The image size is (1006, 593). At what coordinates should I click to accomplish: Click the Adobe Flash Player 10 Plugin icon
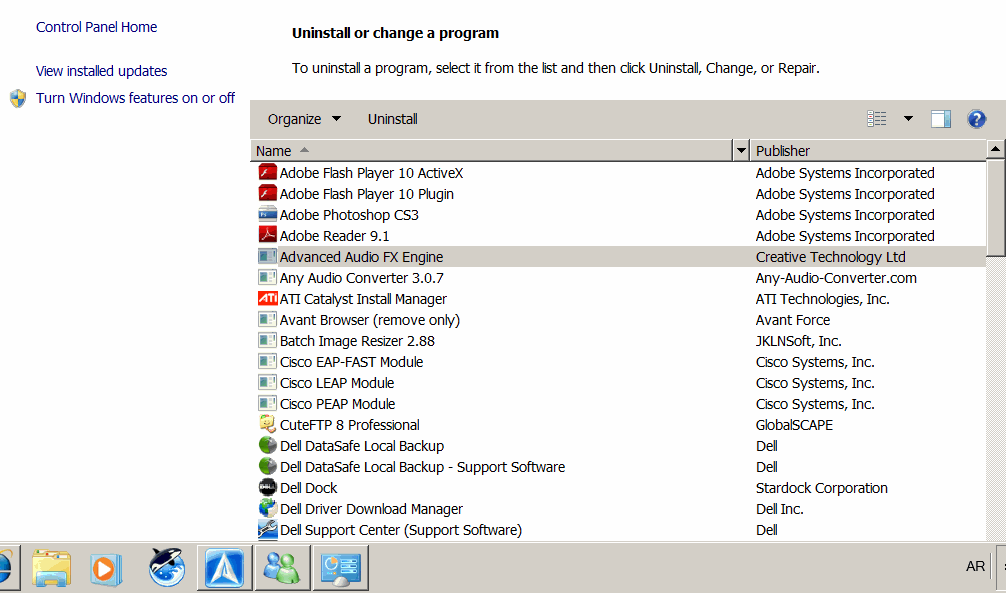pyautogui.click(x=268, y=194)
